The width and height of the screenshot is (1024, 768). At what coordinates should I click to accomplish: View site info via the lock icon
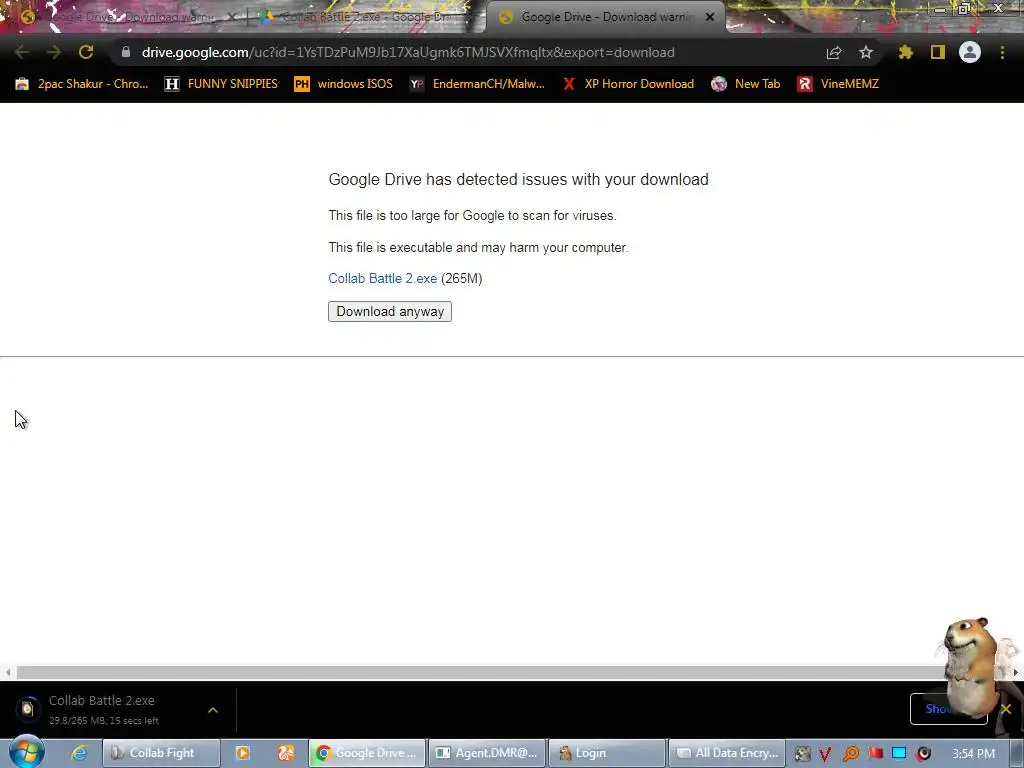pyautogui.click(x=126, y=52)
